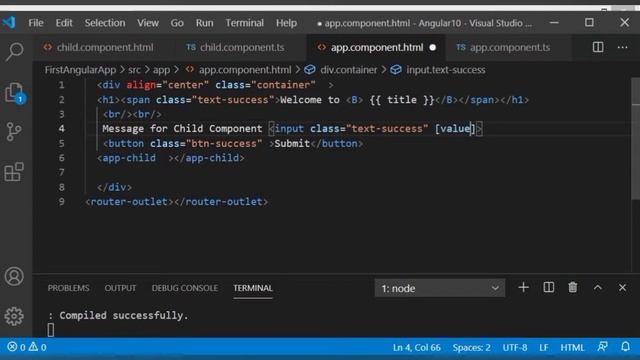
Task: Open the Extensions view
Action: click(14, 172)
